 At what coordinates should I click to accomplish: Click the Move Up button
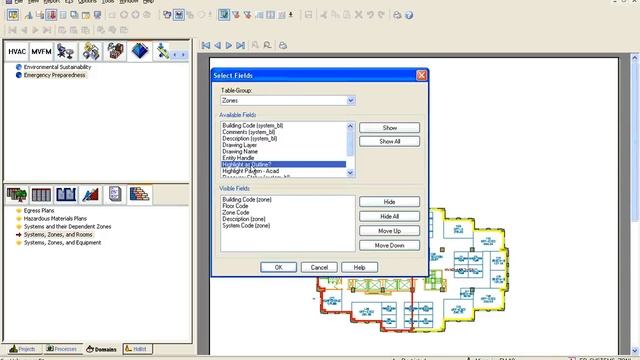point(389,231)
